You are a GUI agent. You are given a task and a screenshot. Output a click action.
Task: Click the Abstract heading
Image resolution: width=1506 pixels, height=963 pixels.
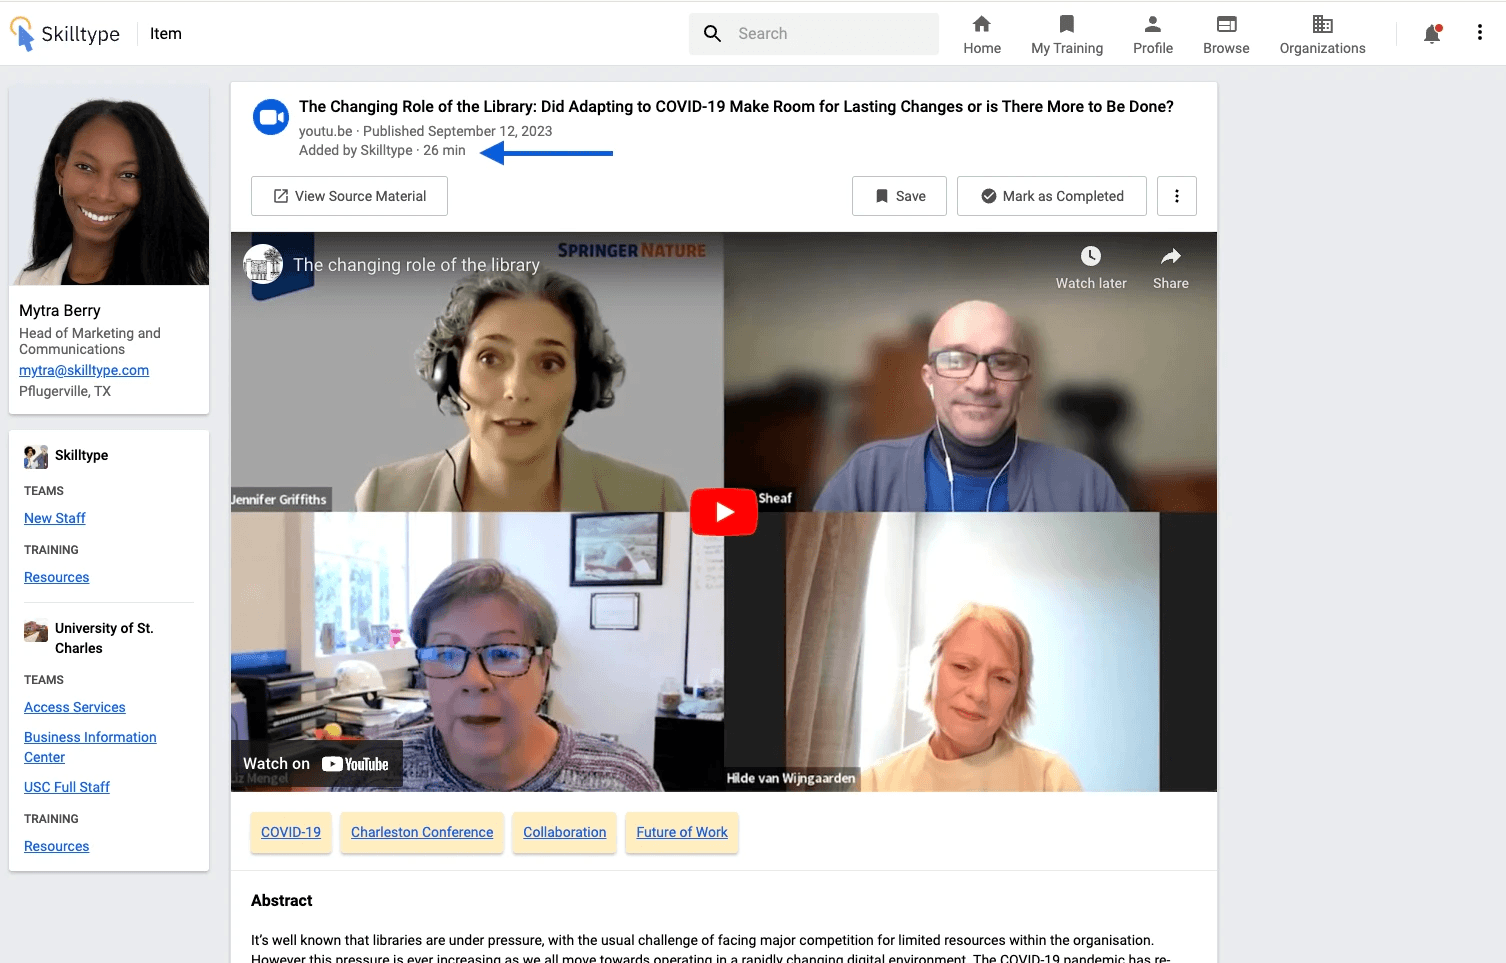pyautogui.click(x=282, y=901)
